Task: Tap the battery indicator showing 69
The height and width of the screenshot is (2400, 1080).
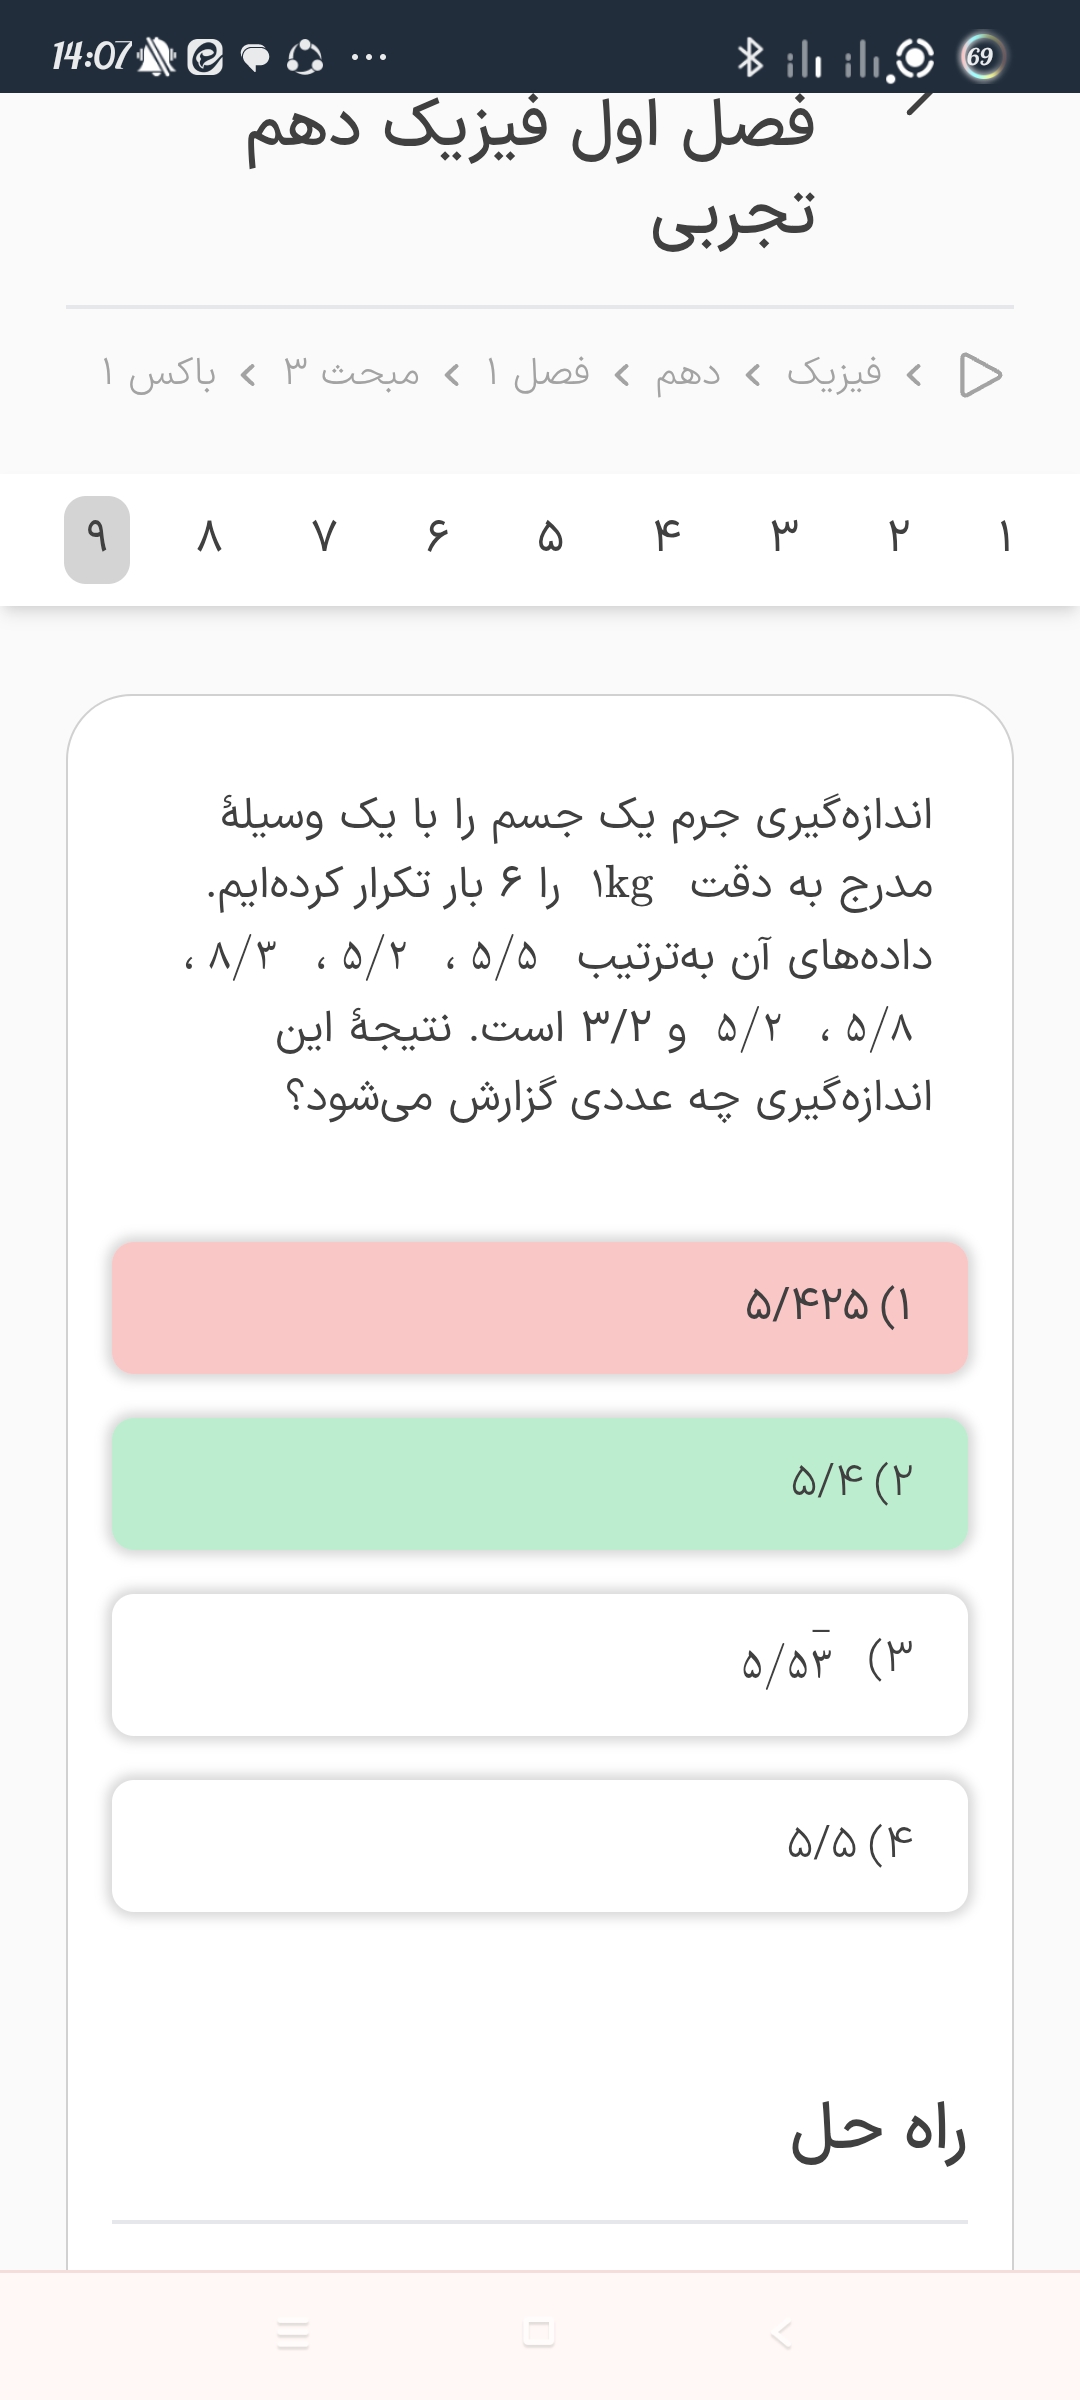Action: pos(980,57)
